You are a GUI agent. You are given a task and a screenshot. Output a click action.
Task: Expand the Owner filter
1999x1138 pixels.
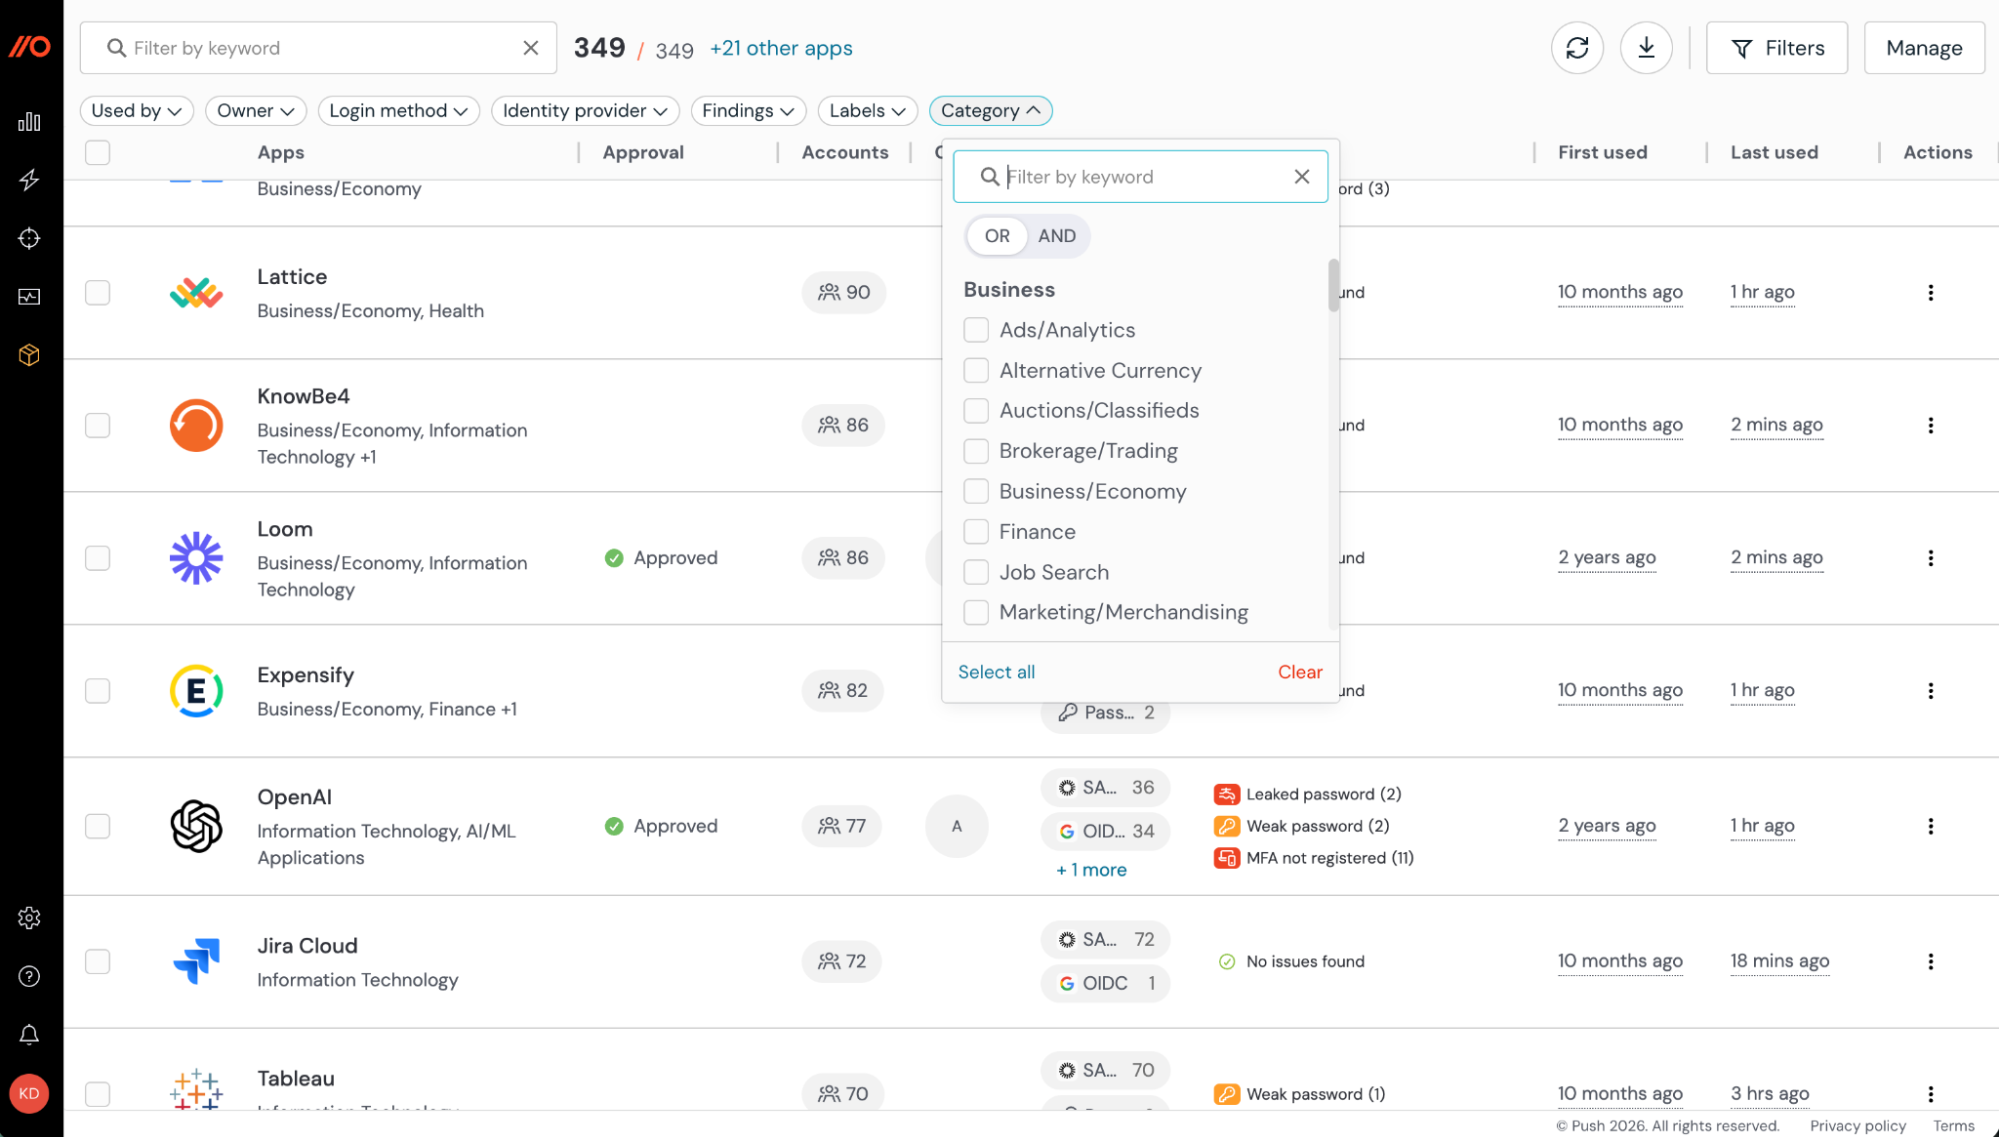click(x=255, y=111)
